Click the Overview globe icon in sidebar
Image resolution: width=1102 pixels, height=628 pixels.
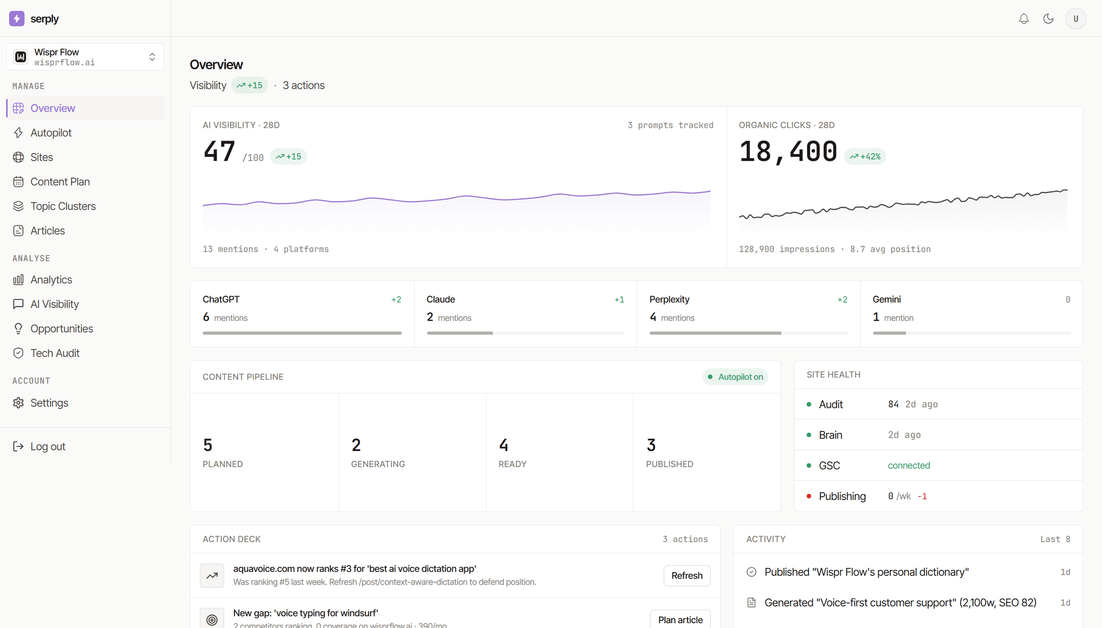[18, 108]
